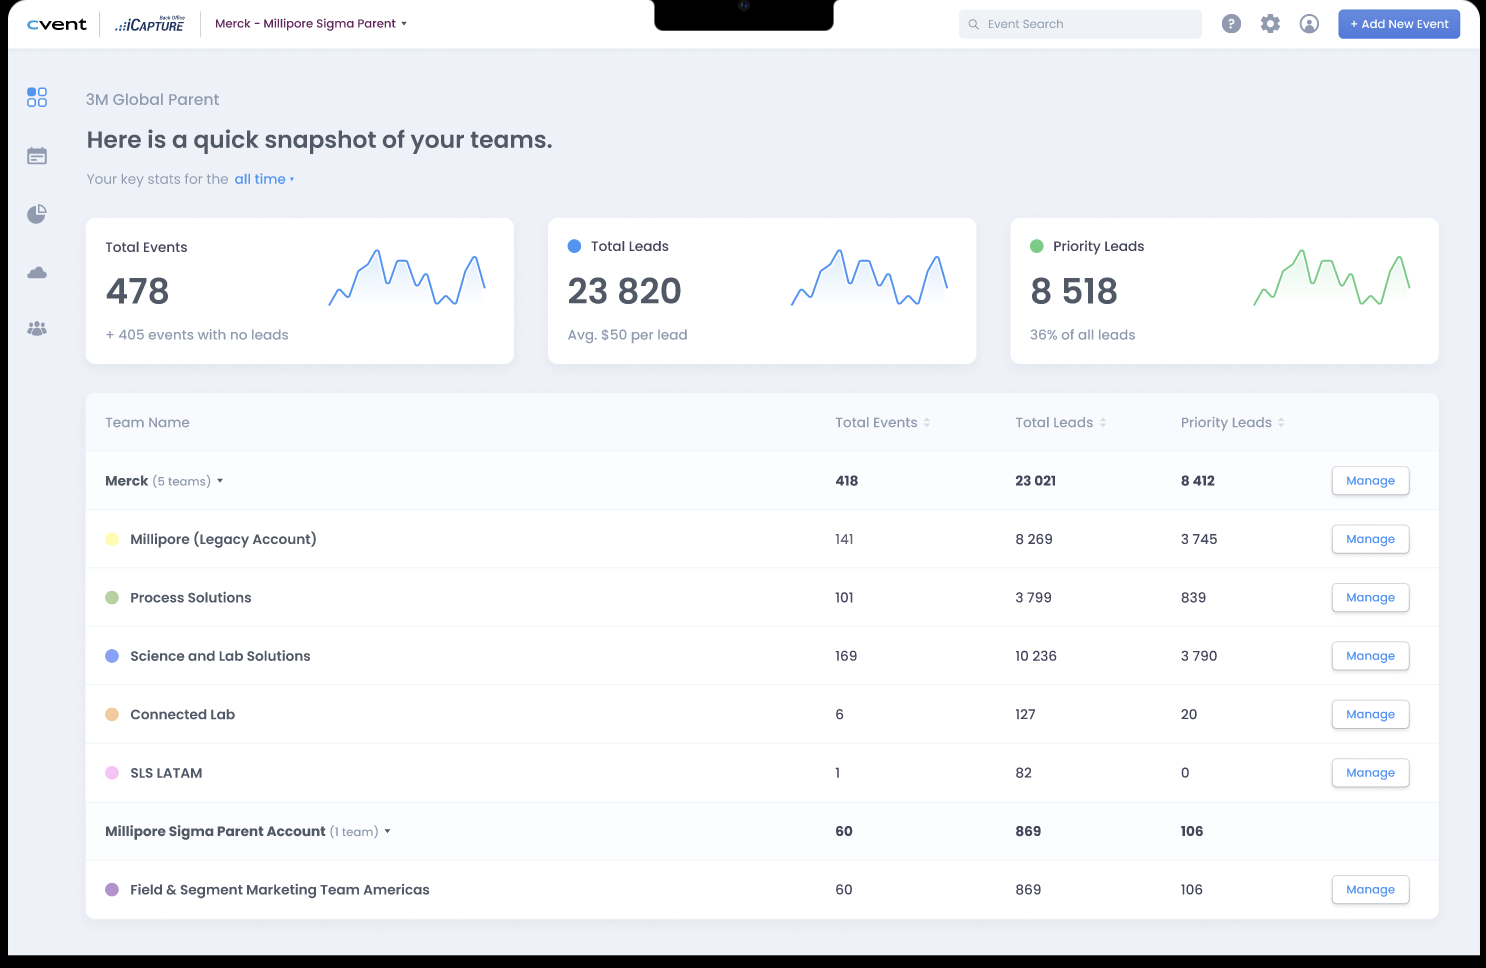Open the teams people icon in sidebar
This screenshot has height=968, width=1486.
(37, 328)
